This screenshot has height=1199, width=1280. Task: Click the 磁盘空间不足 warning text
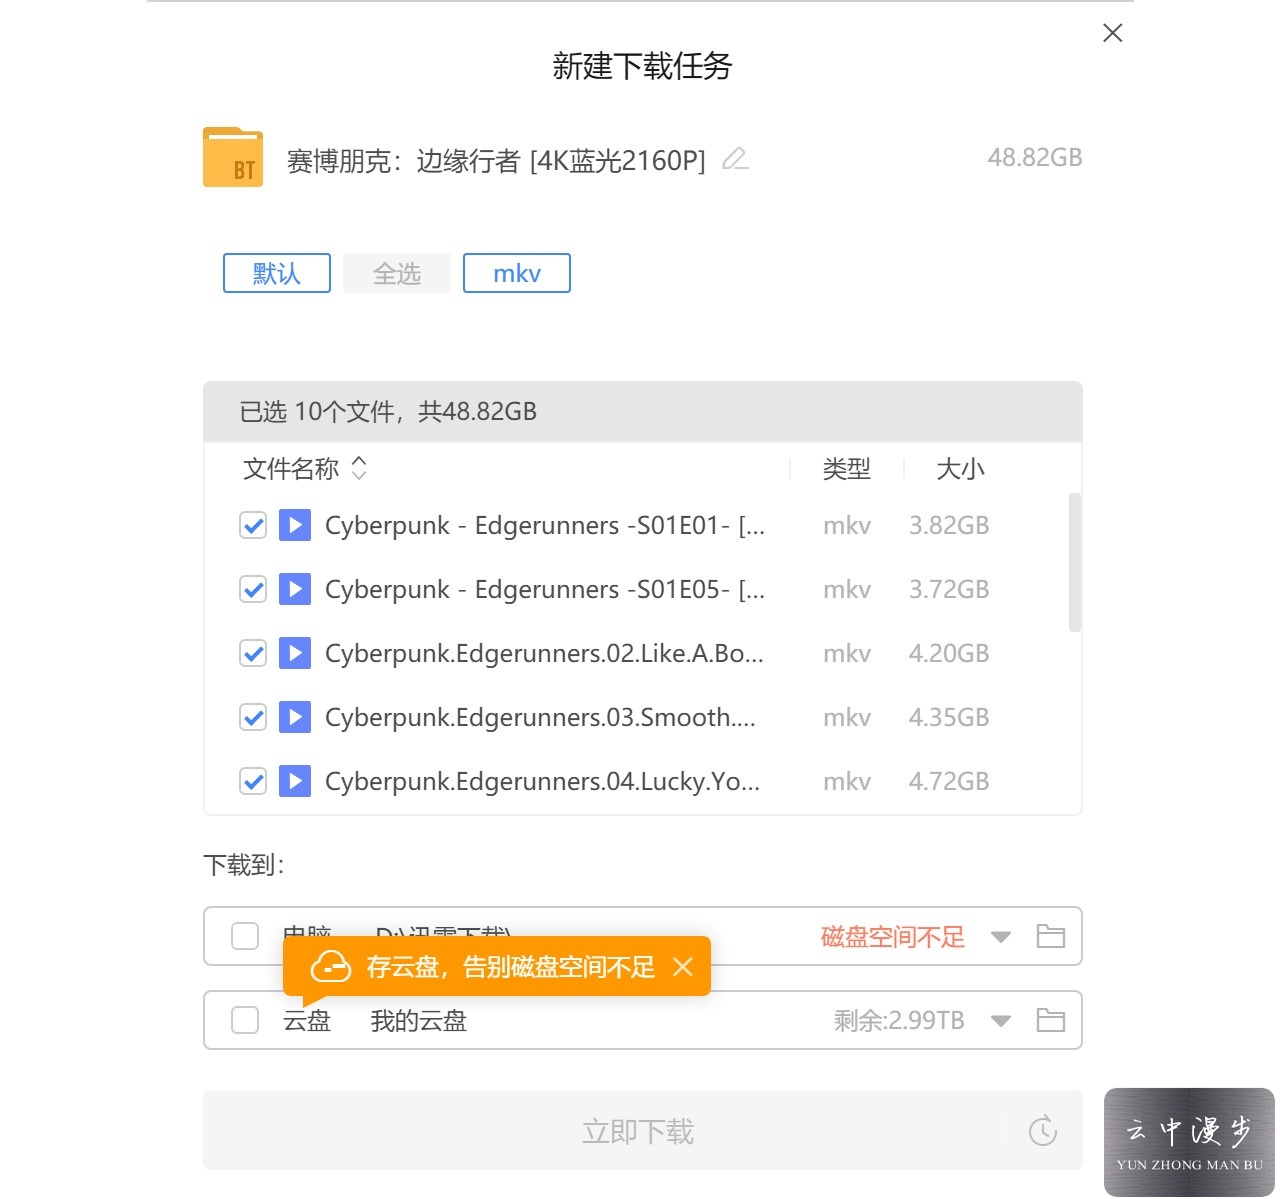pyautogui.click(x=892, y=937)
